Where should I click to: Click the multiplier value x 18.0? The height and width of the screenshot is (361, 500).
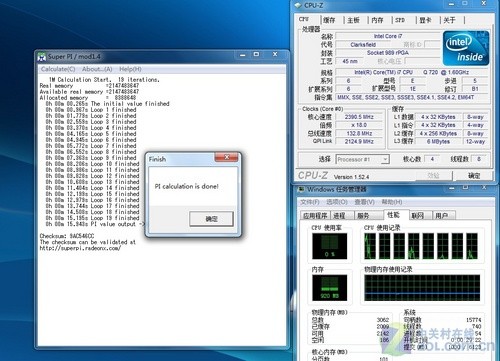(359, 125)
